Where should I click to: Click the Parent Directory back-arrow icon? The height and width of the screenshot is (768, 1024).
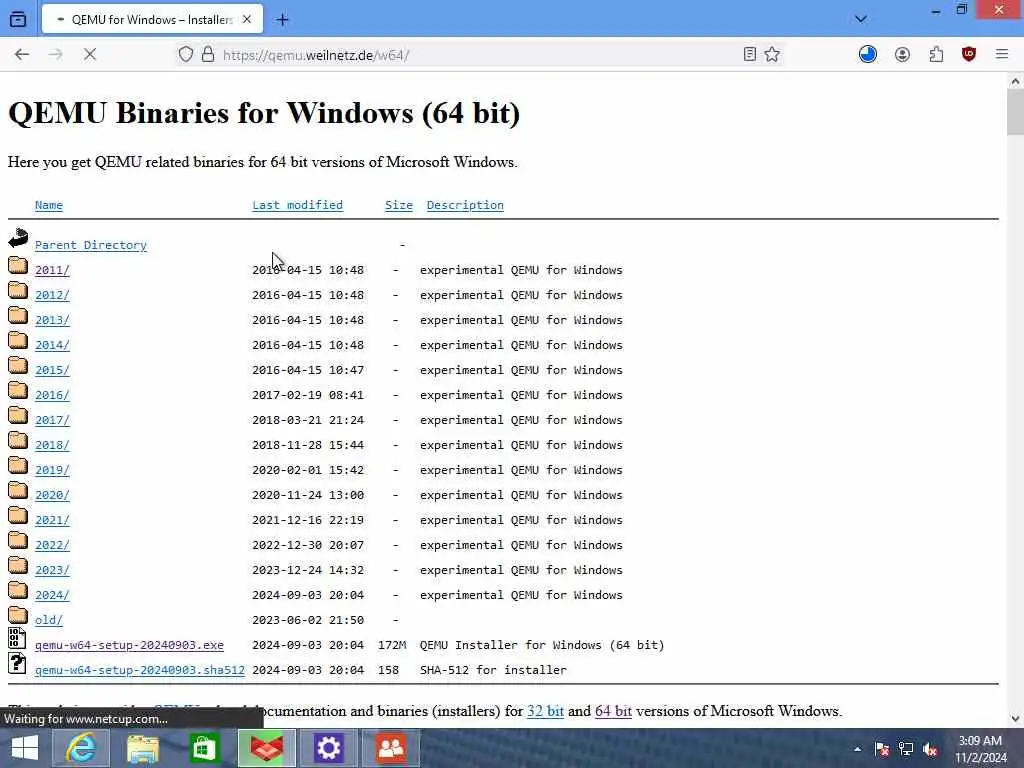(18, 238)
